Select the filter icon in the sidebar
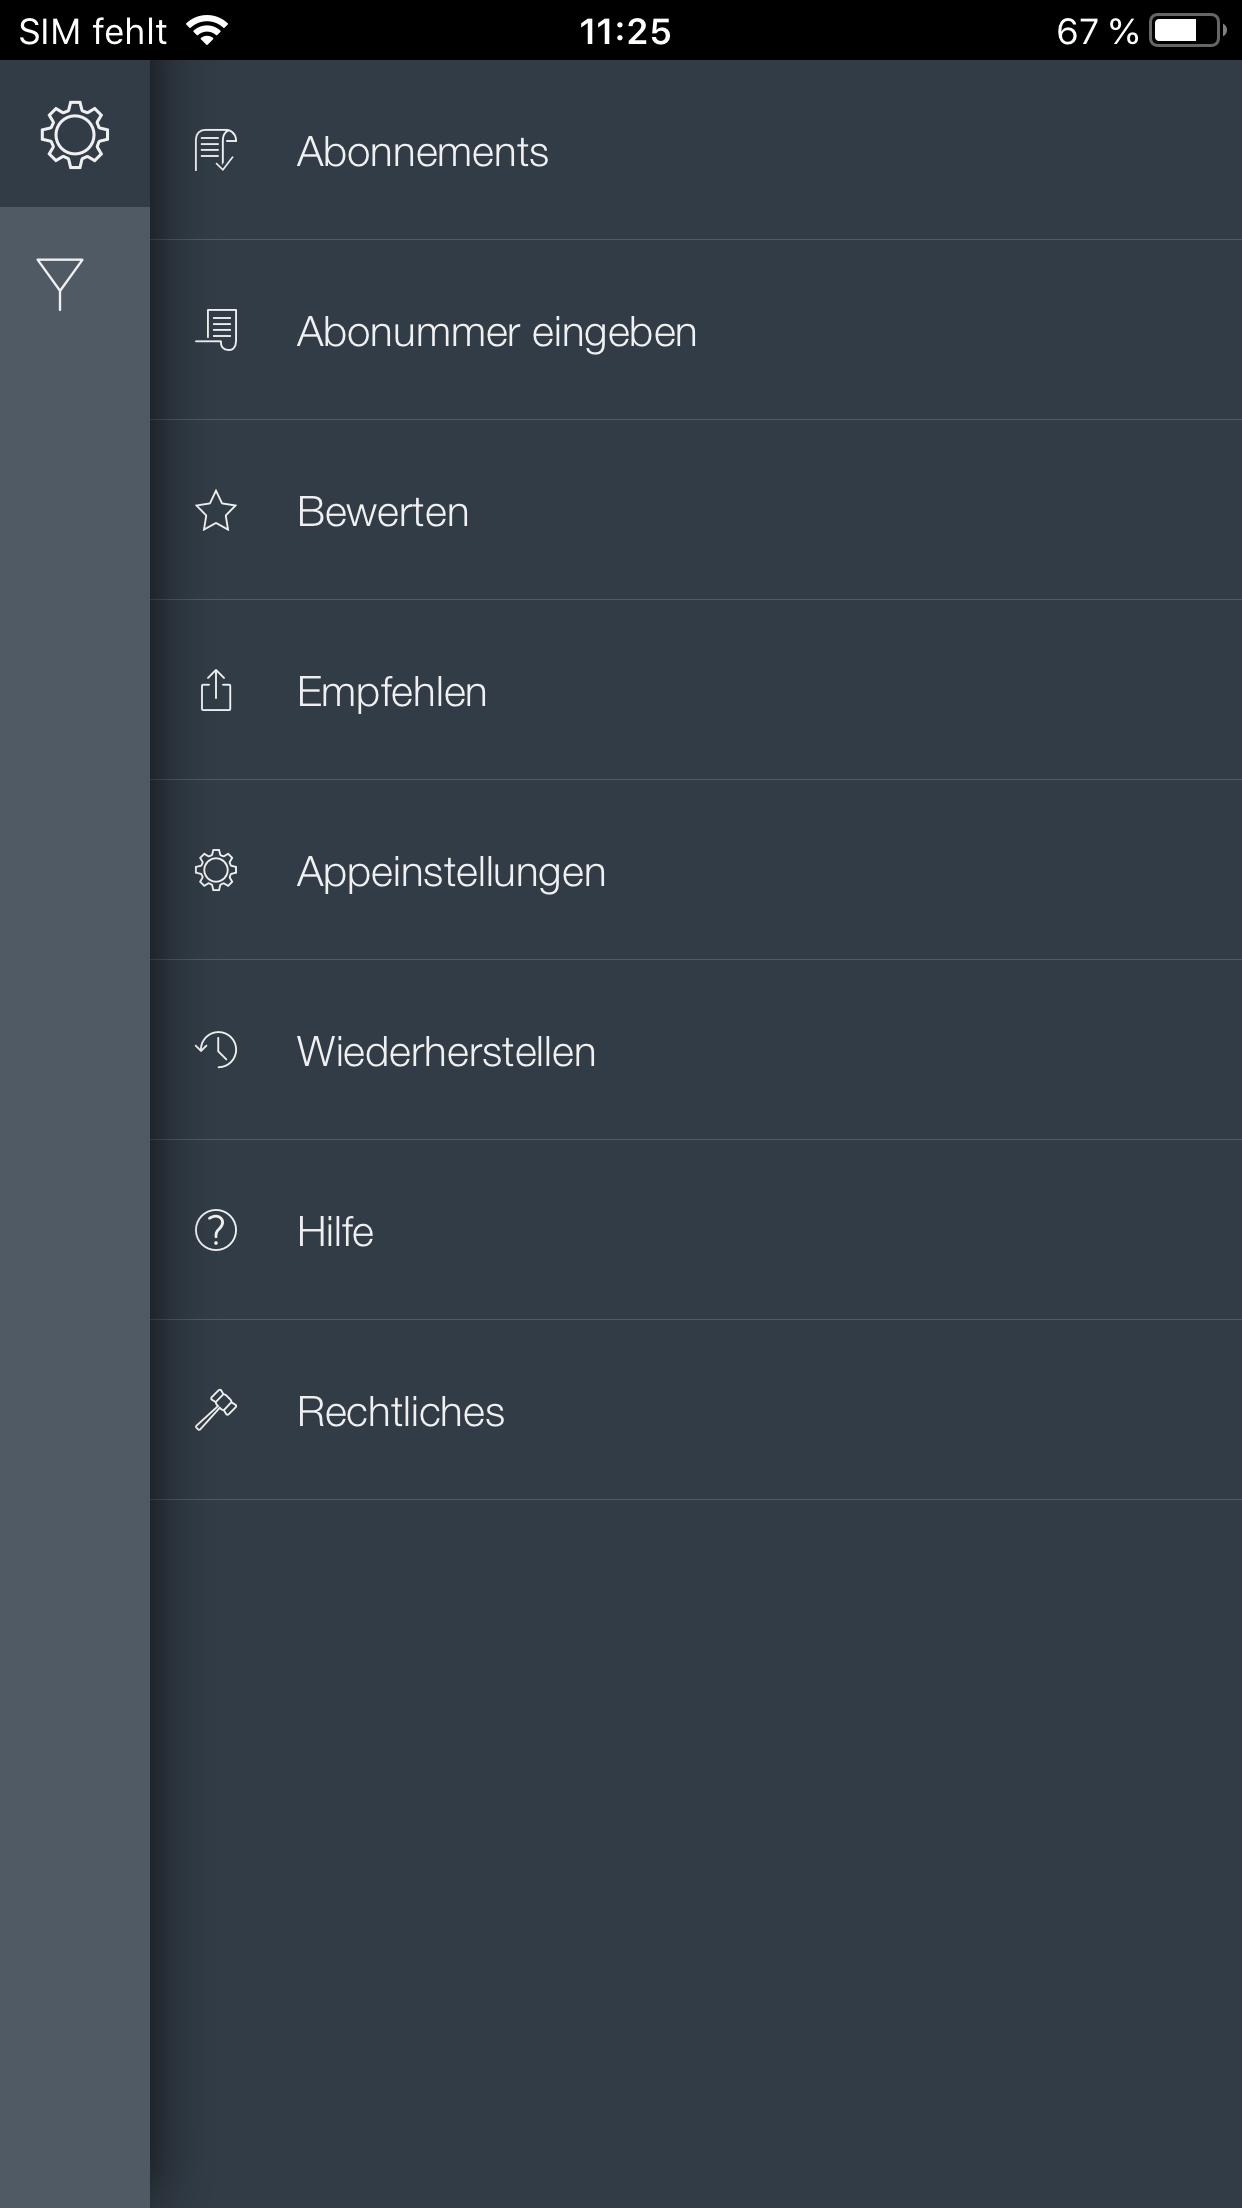The width and height of the screenshot is (1242, 2208). (60, 278)
